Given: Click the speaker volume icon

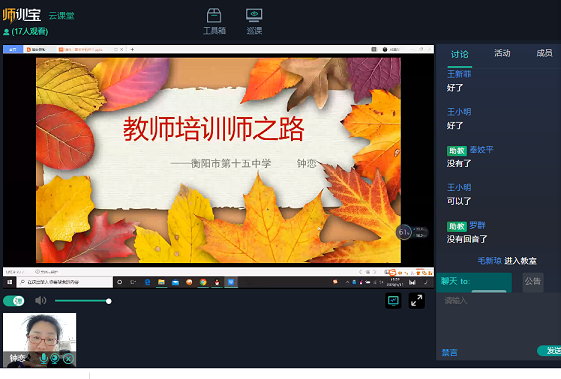Looking at the screenshot, I should point(41,301).
